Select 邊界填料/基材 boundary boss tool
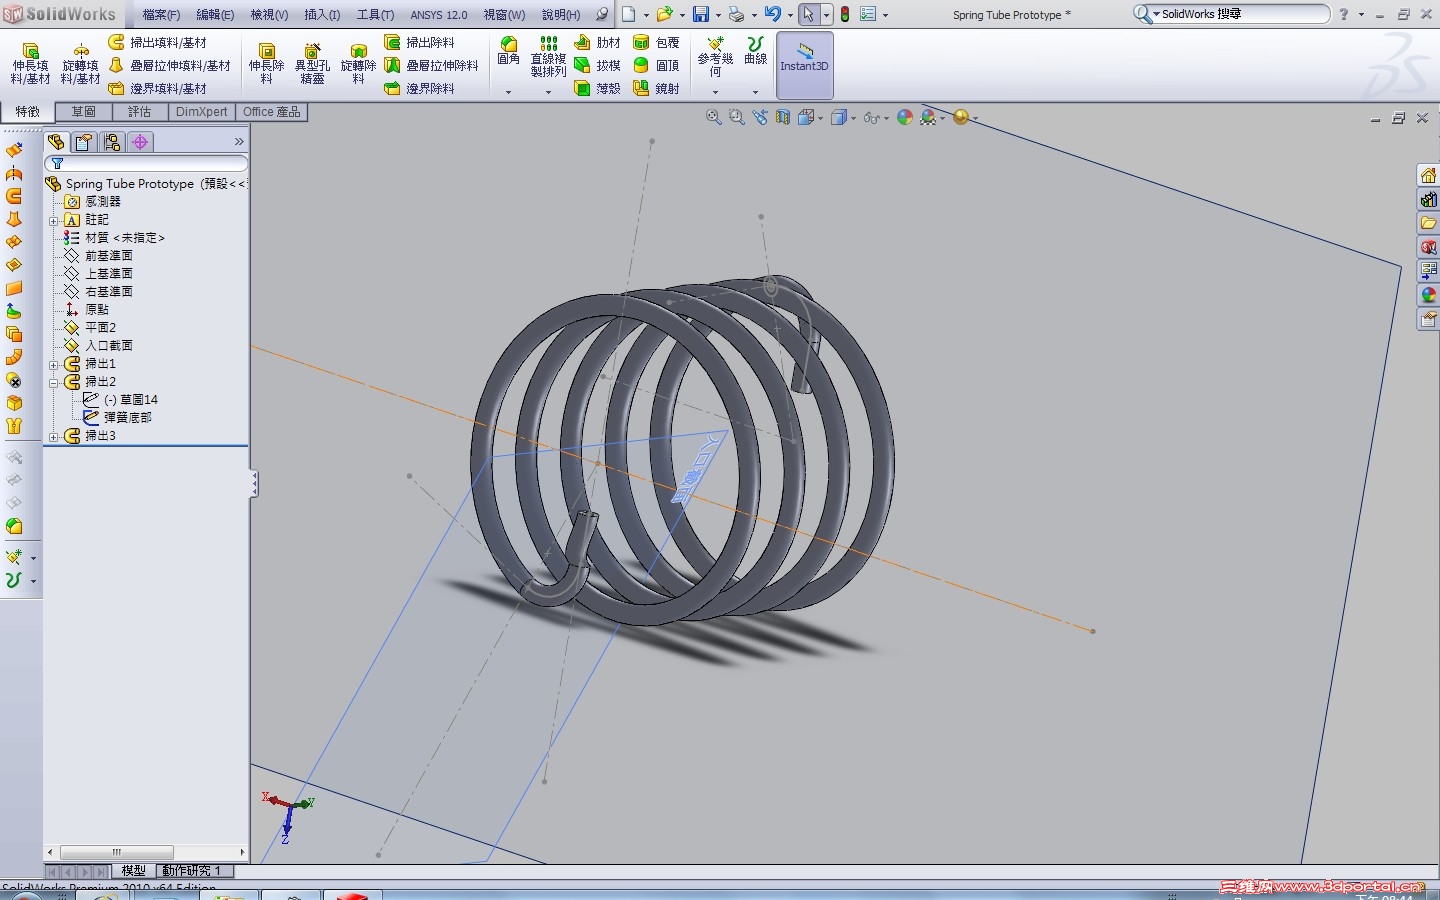The image size is (1440, 900). point(157,88)
